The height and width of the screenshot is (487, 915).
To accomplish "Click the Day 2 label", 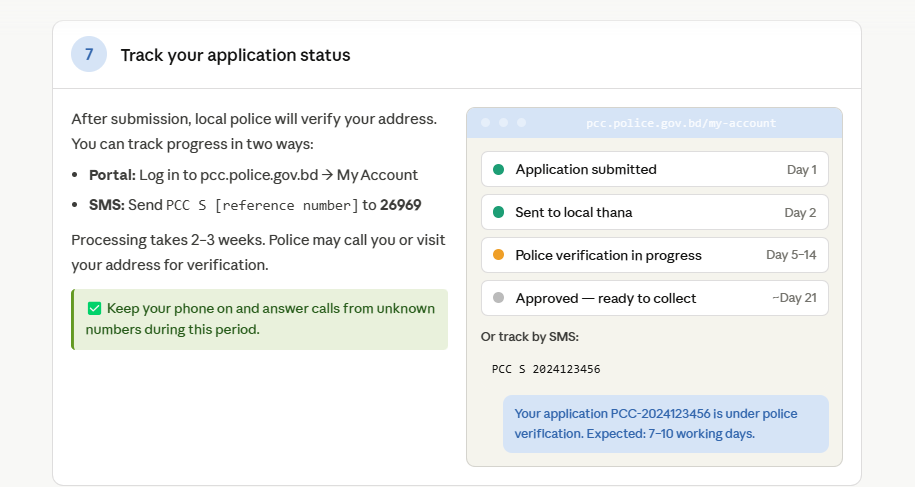I will coord(800,213).
